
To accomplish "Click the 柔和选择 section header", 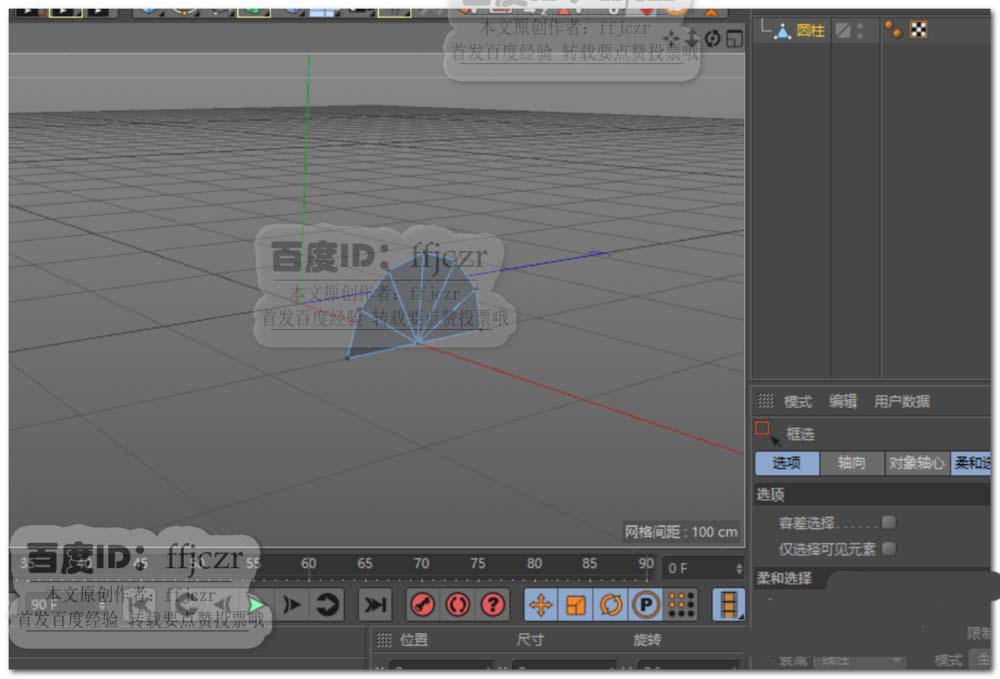I will click(784, 578).
